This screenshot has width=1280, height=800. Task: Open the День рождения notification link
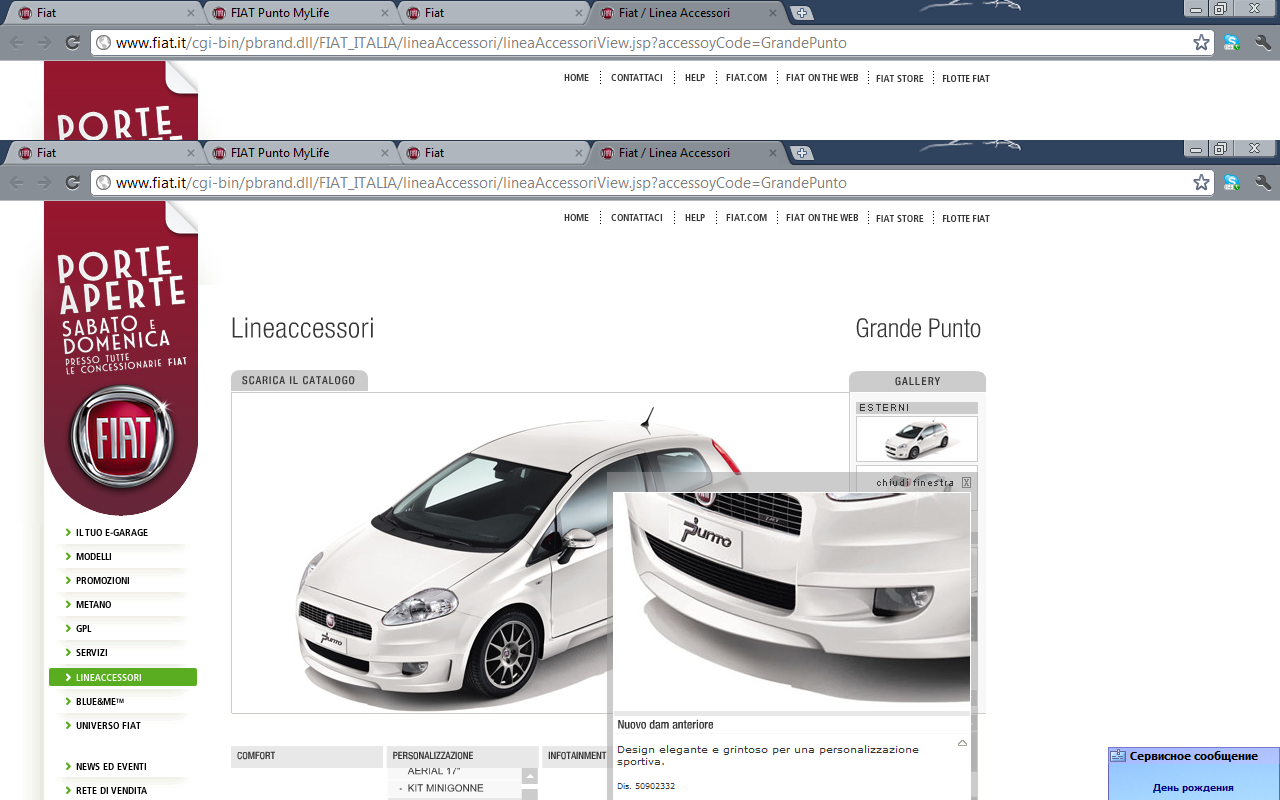tap(1192, 788)
